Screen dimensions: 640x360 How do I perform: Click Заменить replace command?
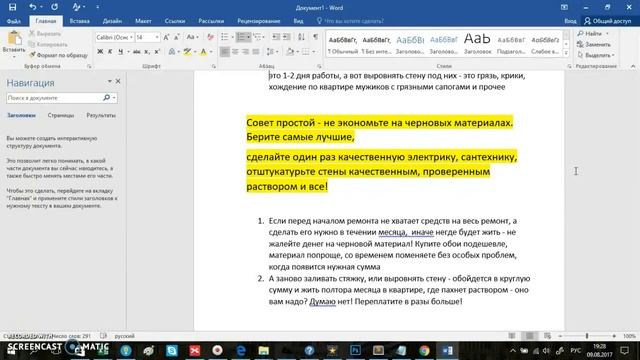pyautogui.click(x=594, y=44)
